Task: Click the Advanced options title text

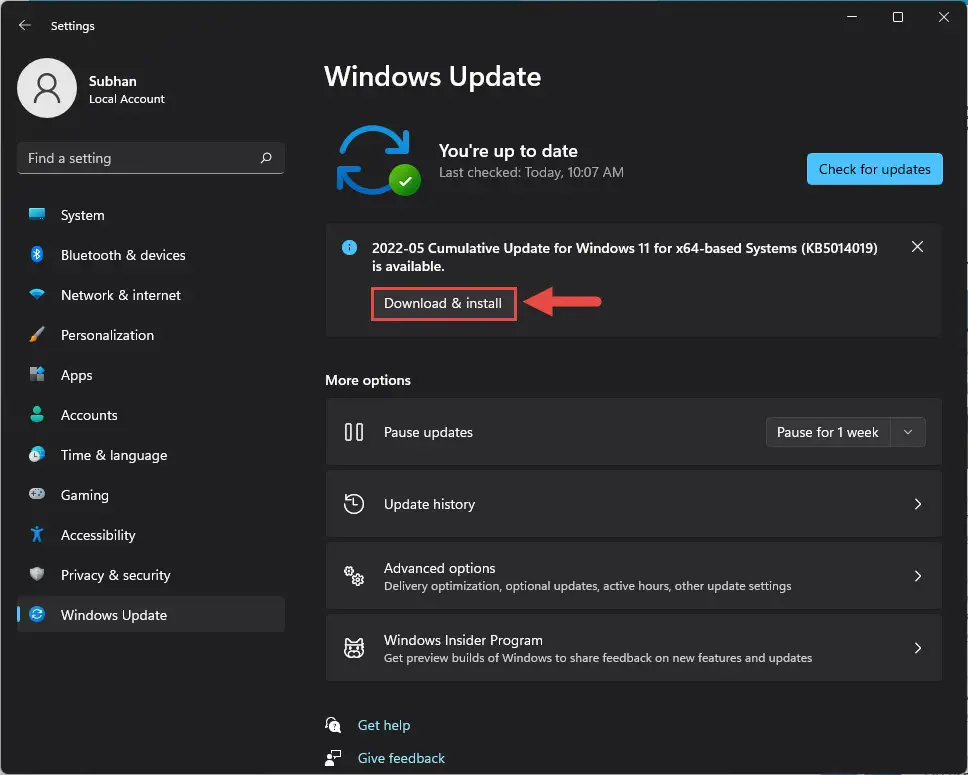Action: click(440, 568)
